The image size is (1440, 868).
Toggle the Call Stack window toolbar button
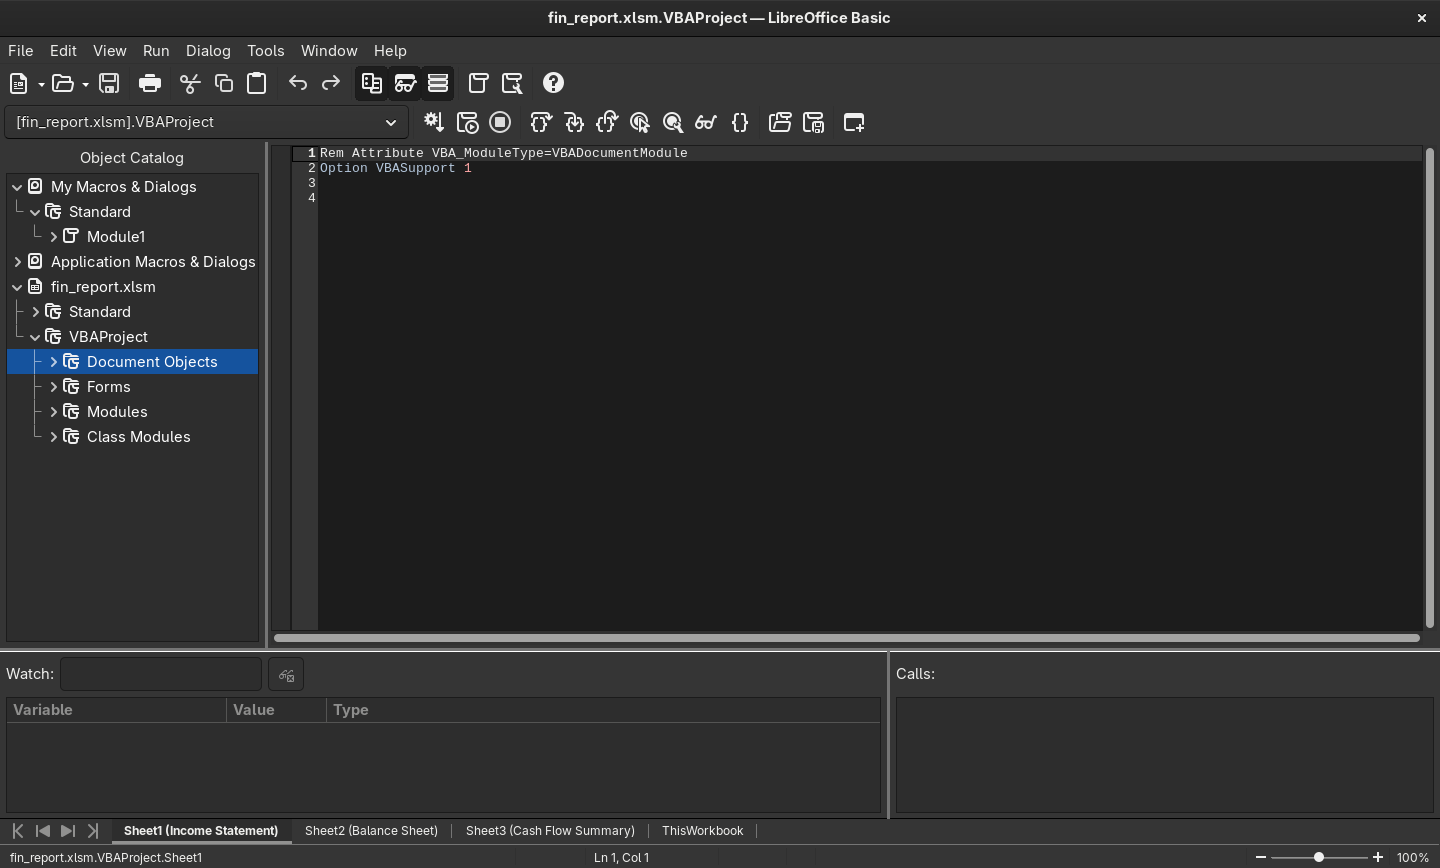point(438,83)
